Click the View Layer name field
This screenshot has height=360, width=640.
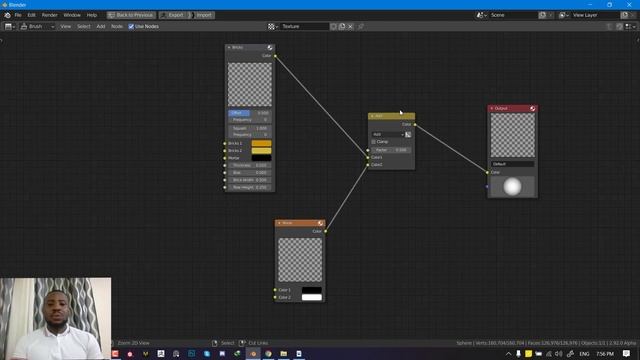tap(595, 15)
